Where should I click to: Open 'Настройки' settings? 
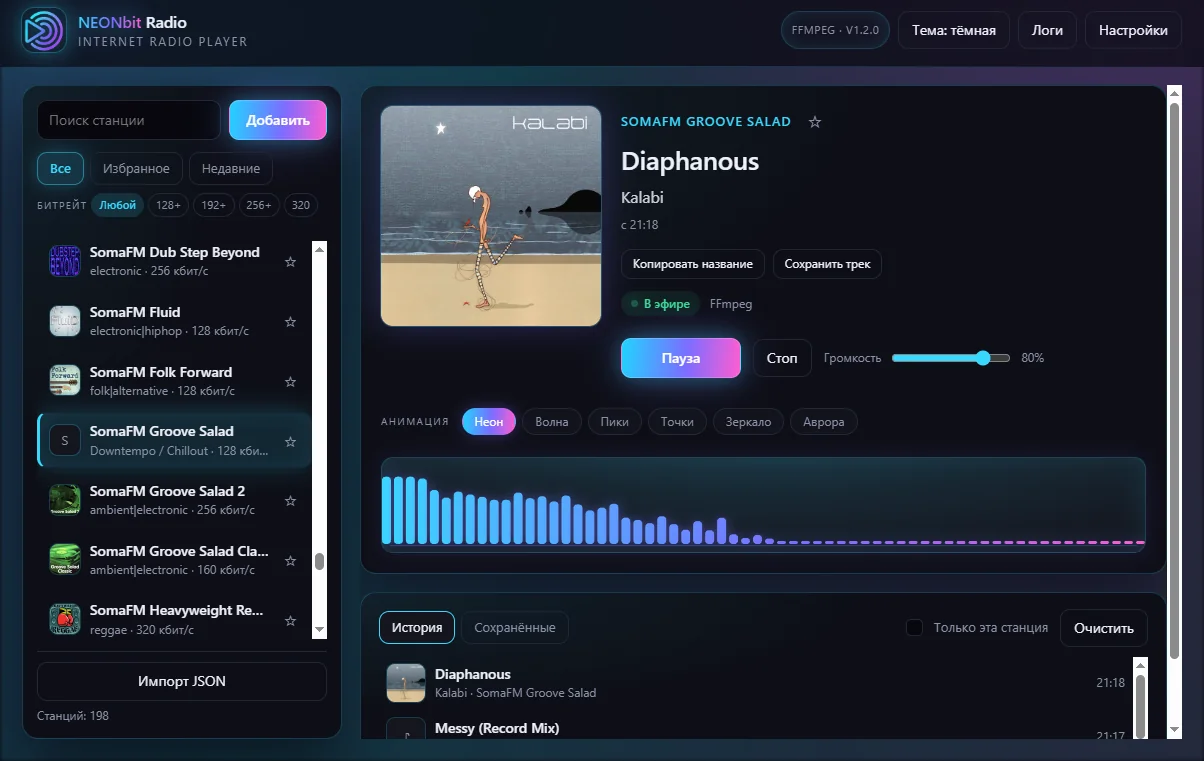1133,30
